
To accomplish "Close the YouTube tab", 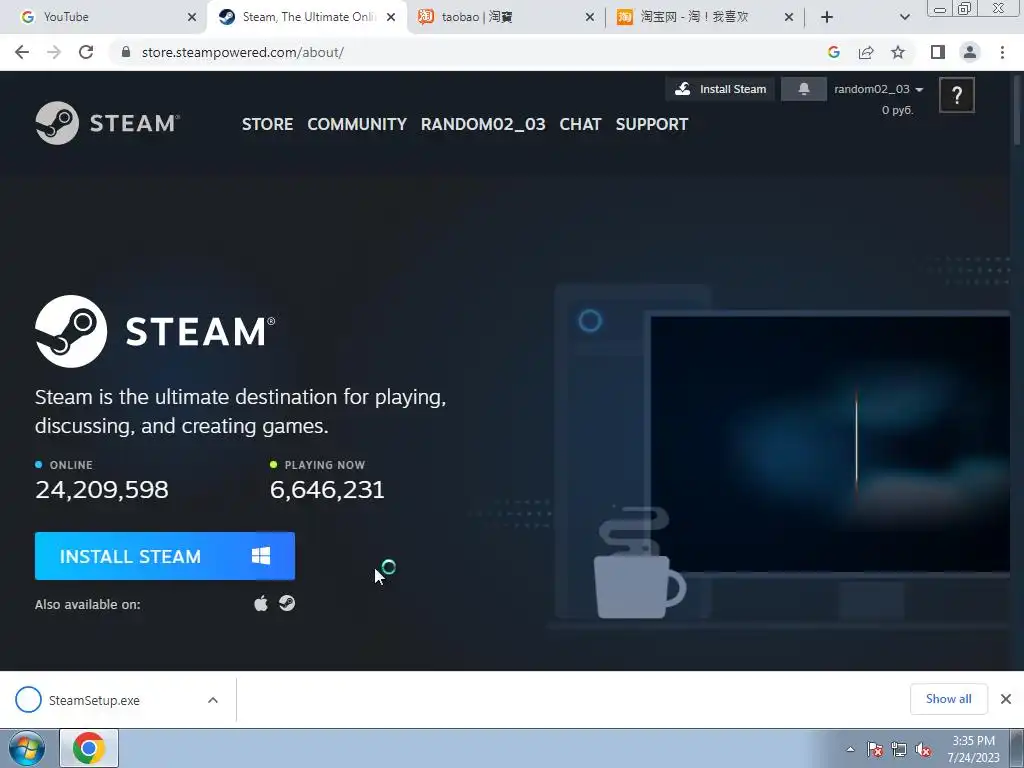I will (192, 17).
